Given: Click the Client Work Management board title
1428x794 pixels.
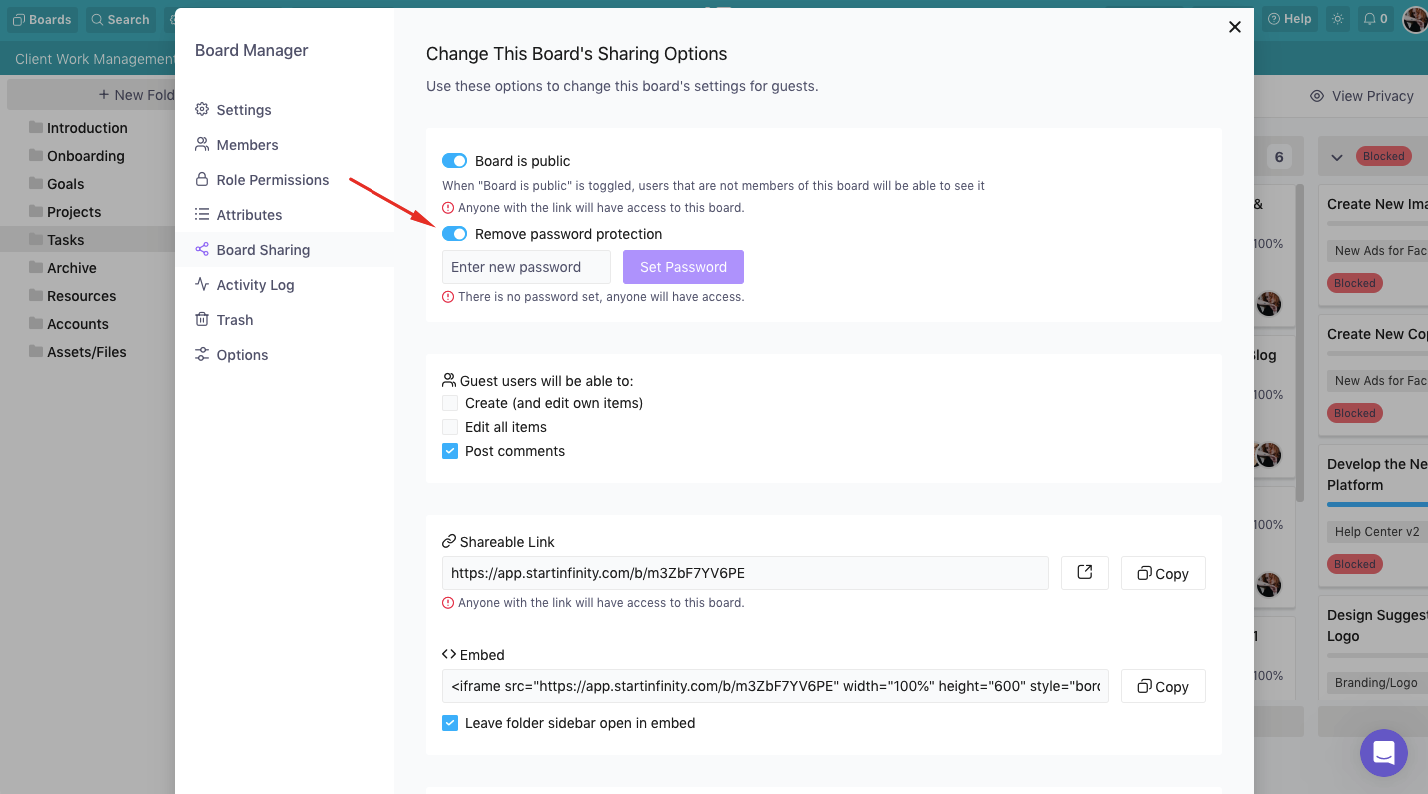Looking at the screenshot, I should [95, 59].
